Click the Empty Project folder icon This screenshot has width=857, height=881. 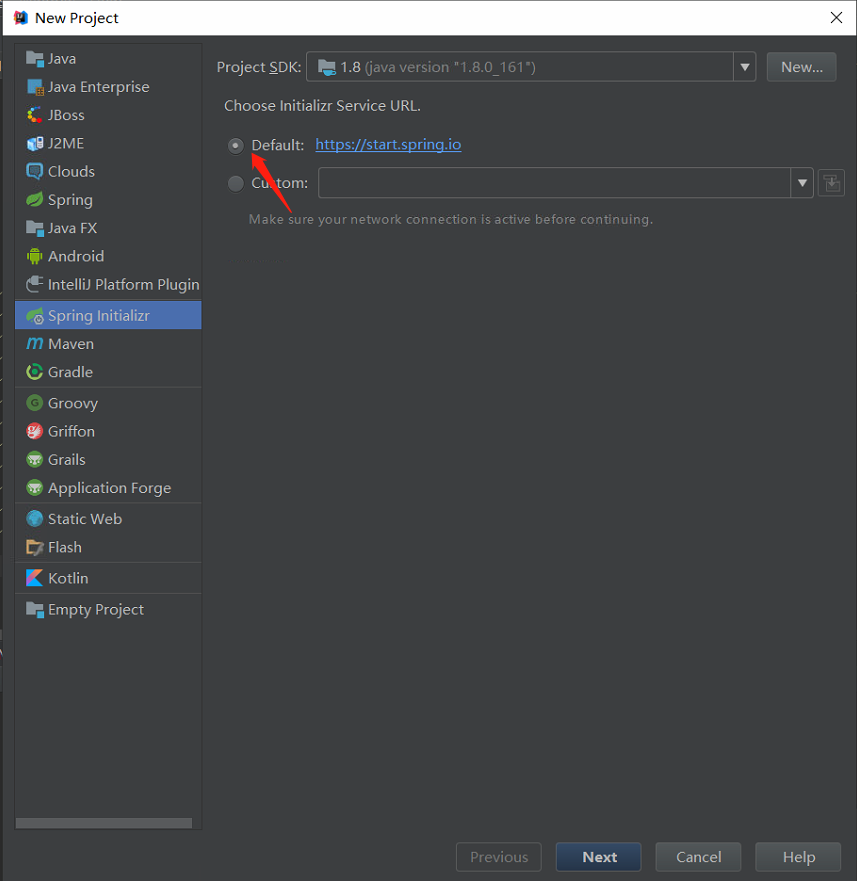pos(34,610)
